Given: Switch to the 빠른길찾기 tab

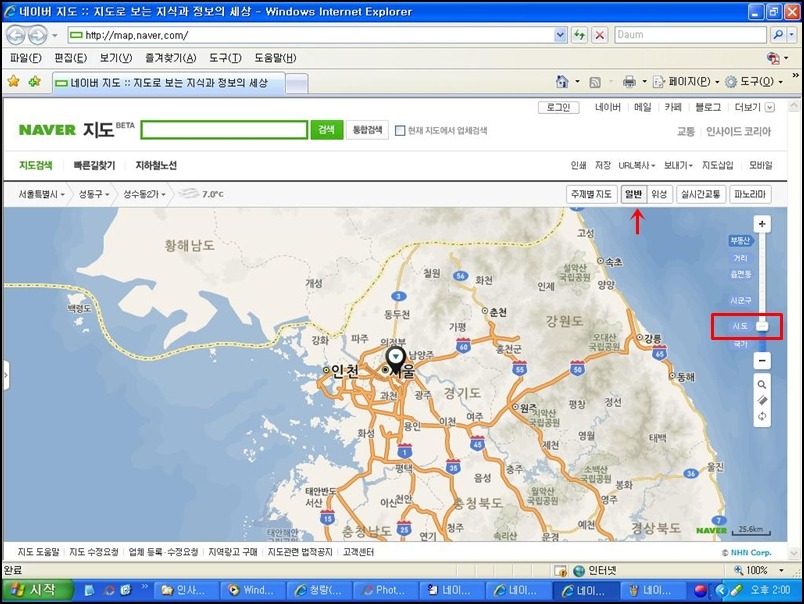Looking at the screenshot, I should (x=94, y=165).
